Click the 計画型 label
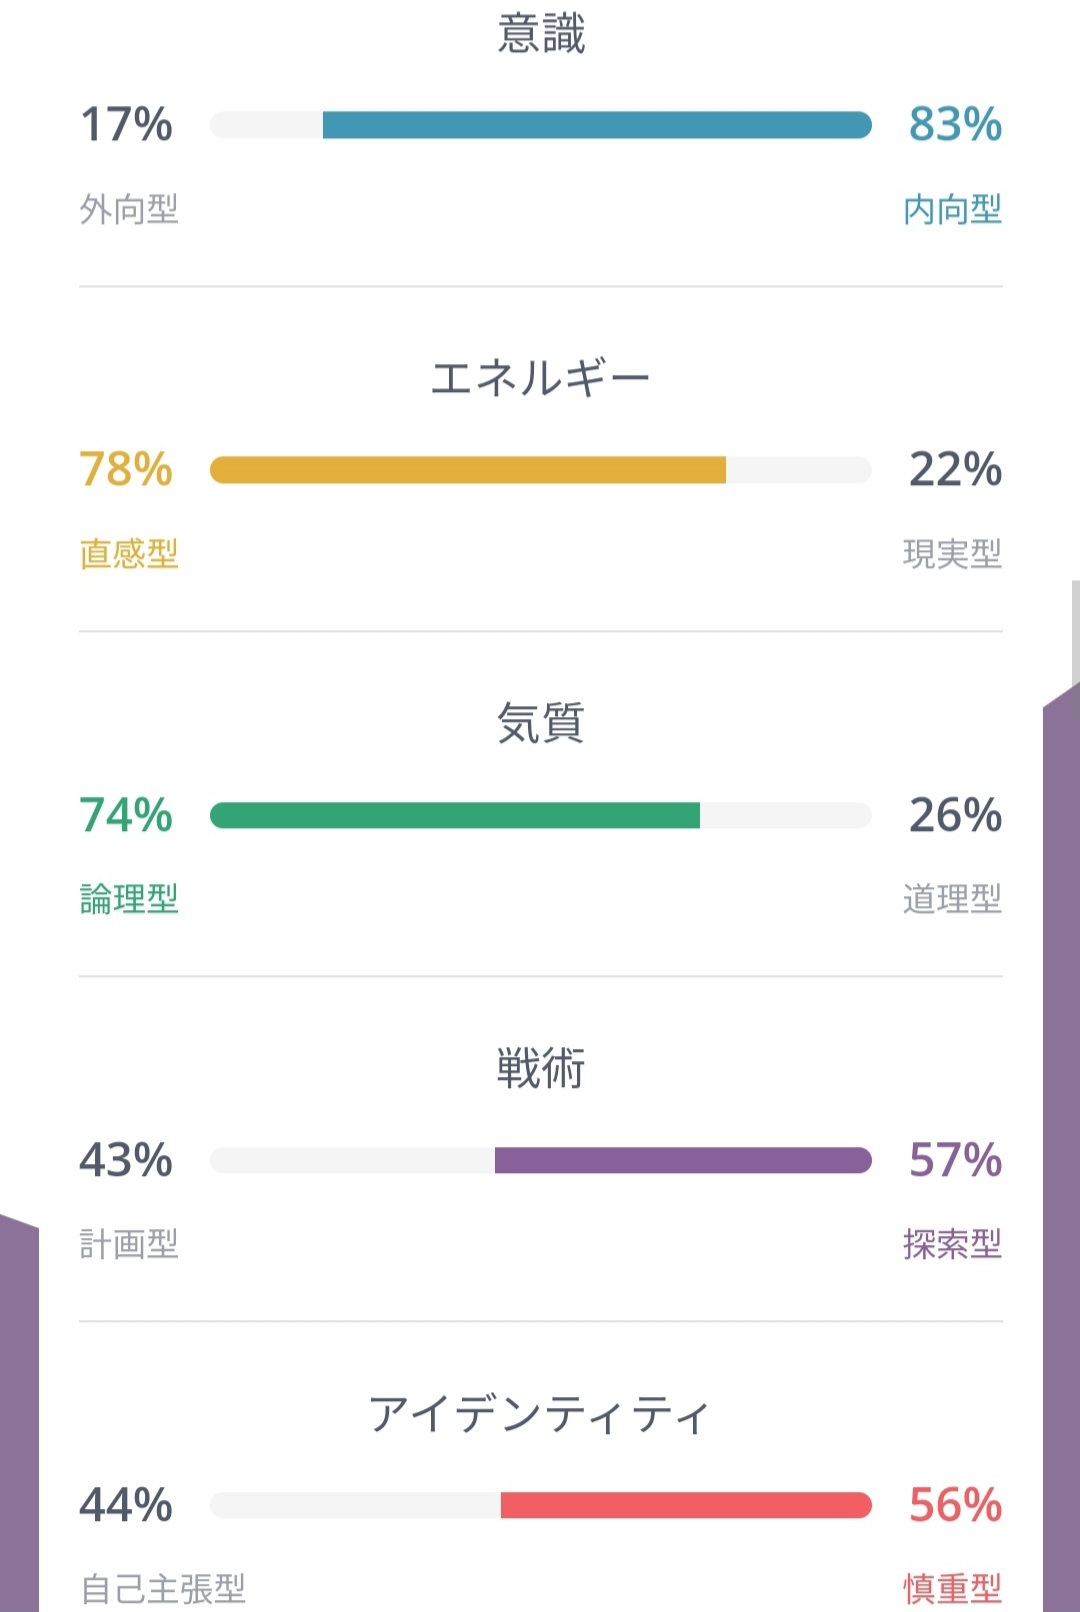Viewport: 1080px width, 1612px height. [x=129, y=1244]
